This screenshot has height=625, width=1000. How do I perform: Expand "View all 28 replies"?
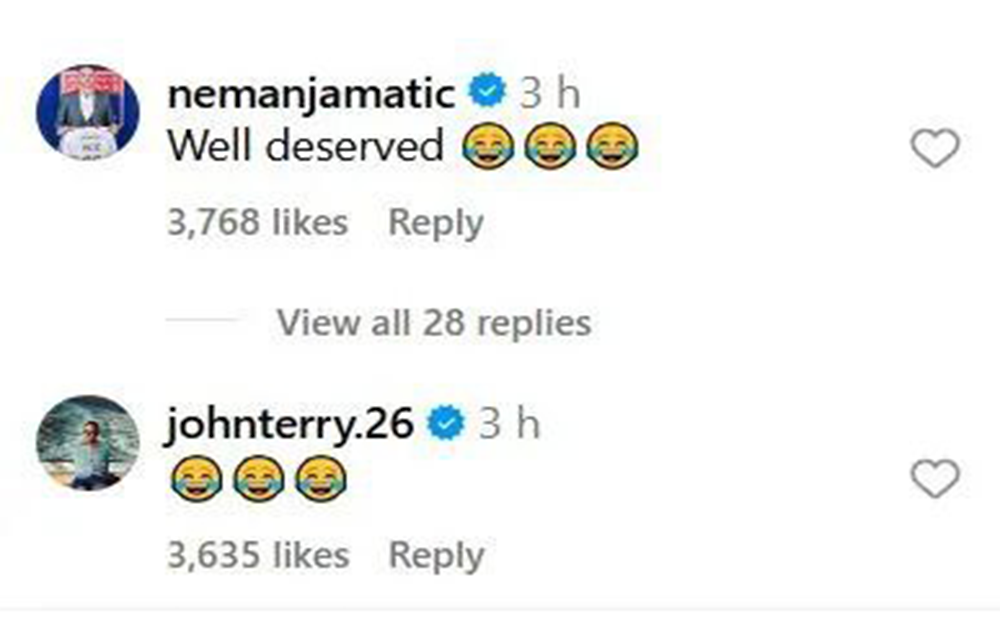433,322
